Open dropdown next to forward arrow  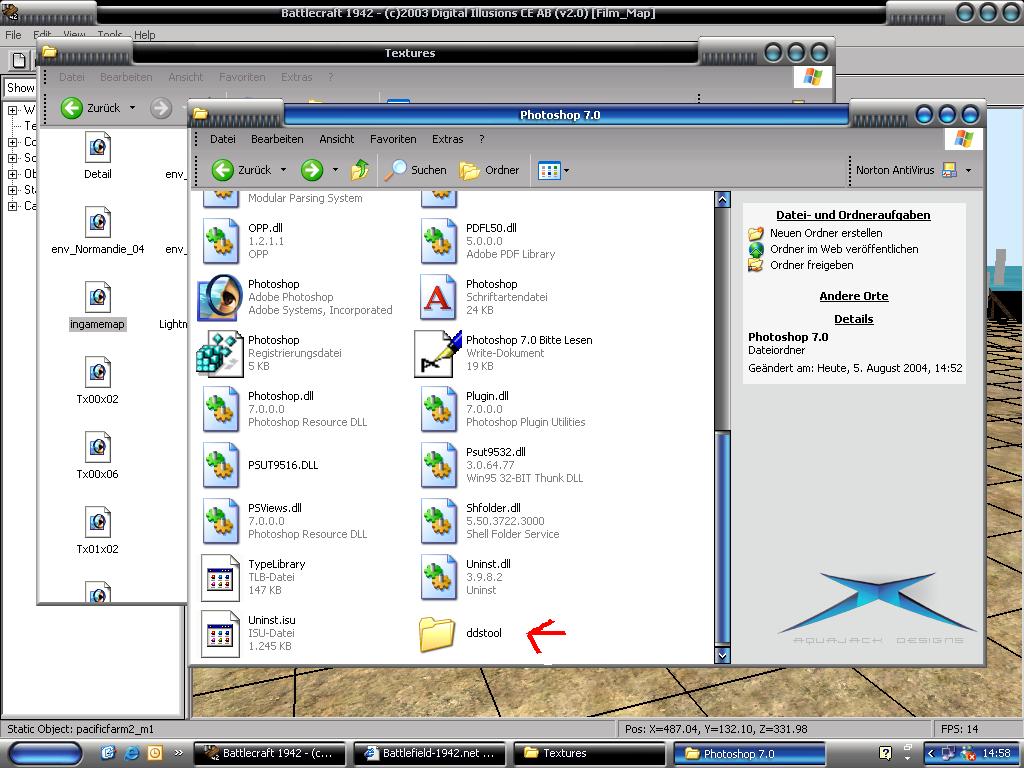point(335,170)
